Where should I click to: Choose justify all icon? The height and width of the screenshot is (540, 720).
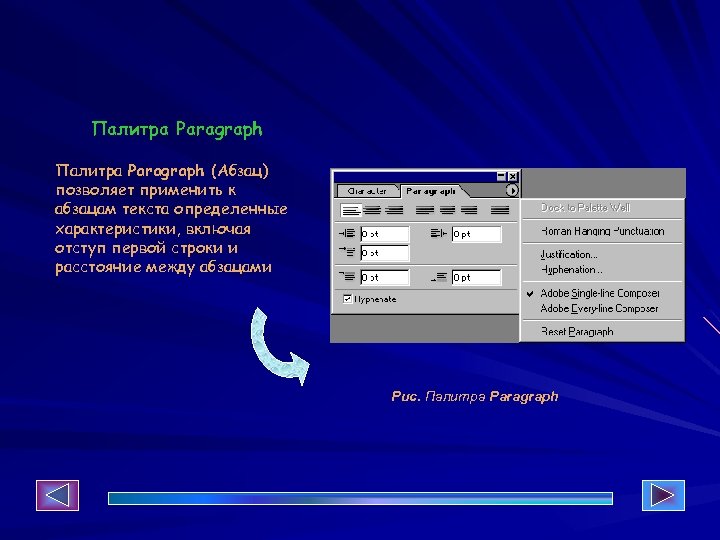500,210
